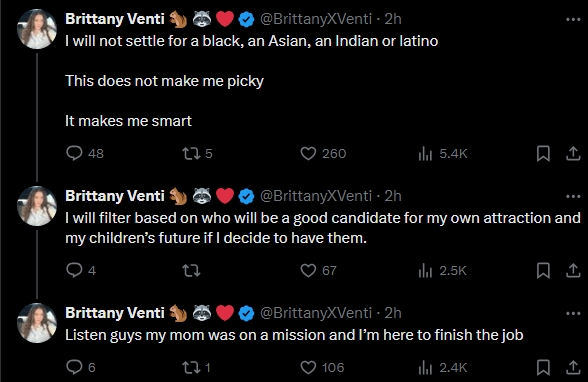This screenshot has width=588, height=382.
Task: Open the 2h timestamp on second tweet
Action: coord(393,196)
